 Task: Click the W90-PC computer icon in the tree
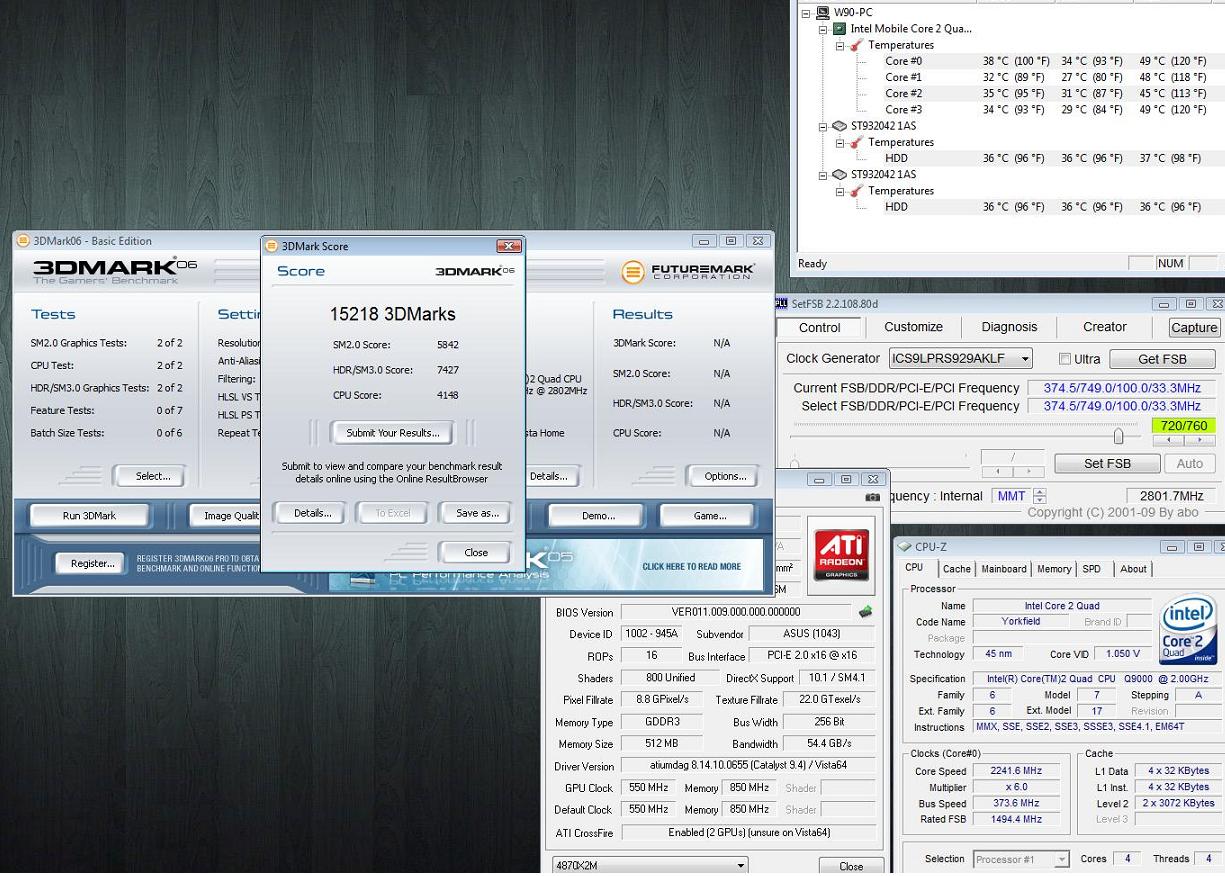click(x=823, y=12)
